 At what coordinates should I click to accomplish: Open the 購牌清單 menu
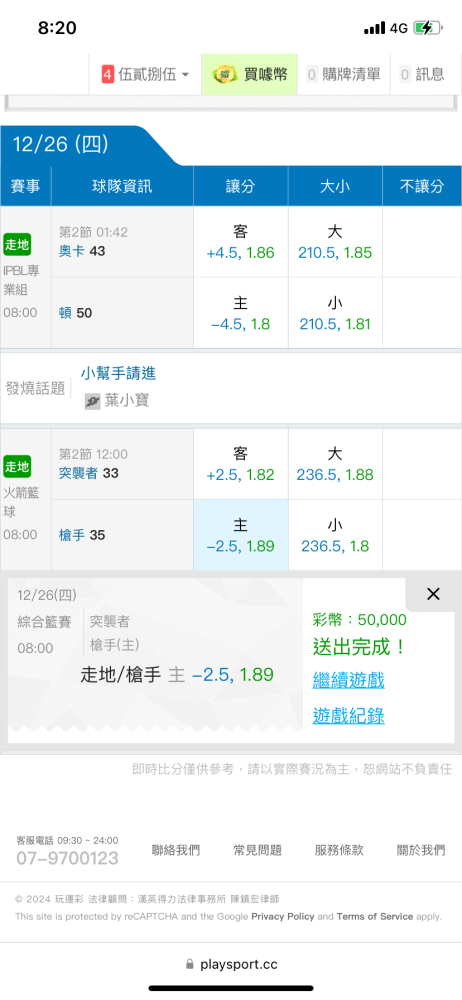pyautogui.click(x=343, y=75)
